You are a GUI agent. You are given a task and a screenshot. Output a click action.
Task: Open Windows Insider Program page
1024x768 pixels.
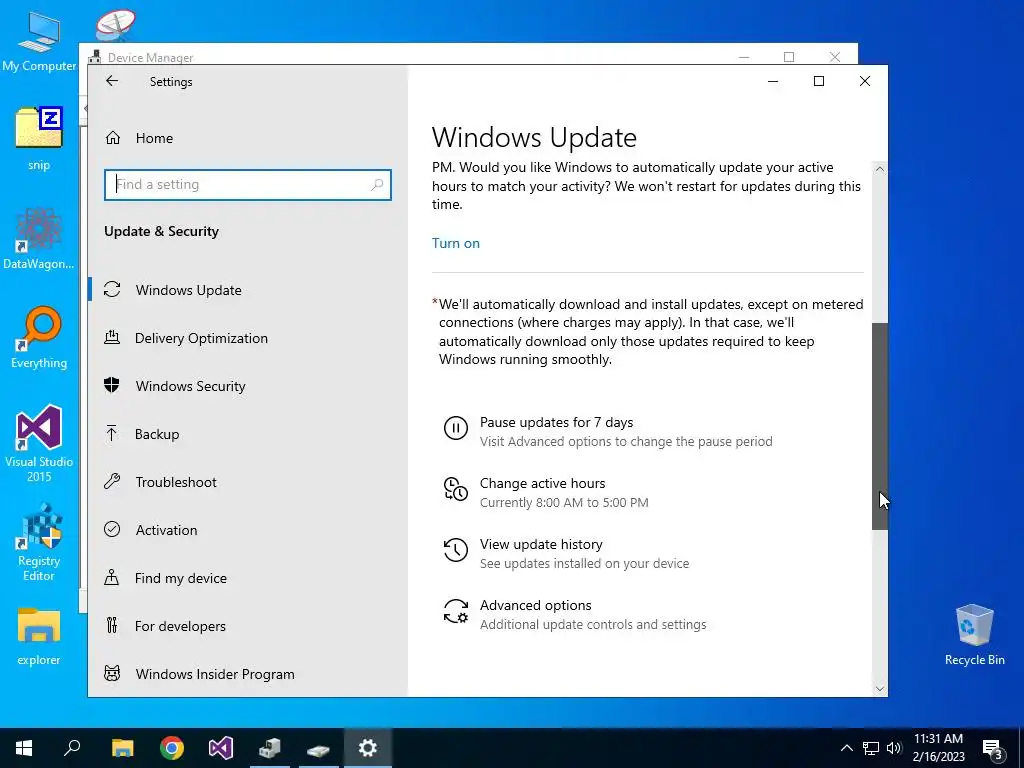click(248, 674)
